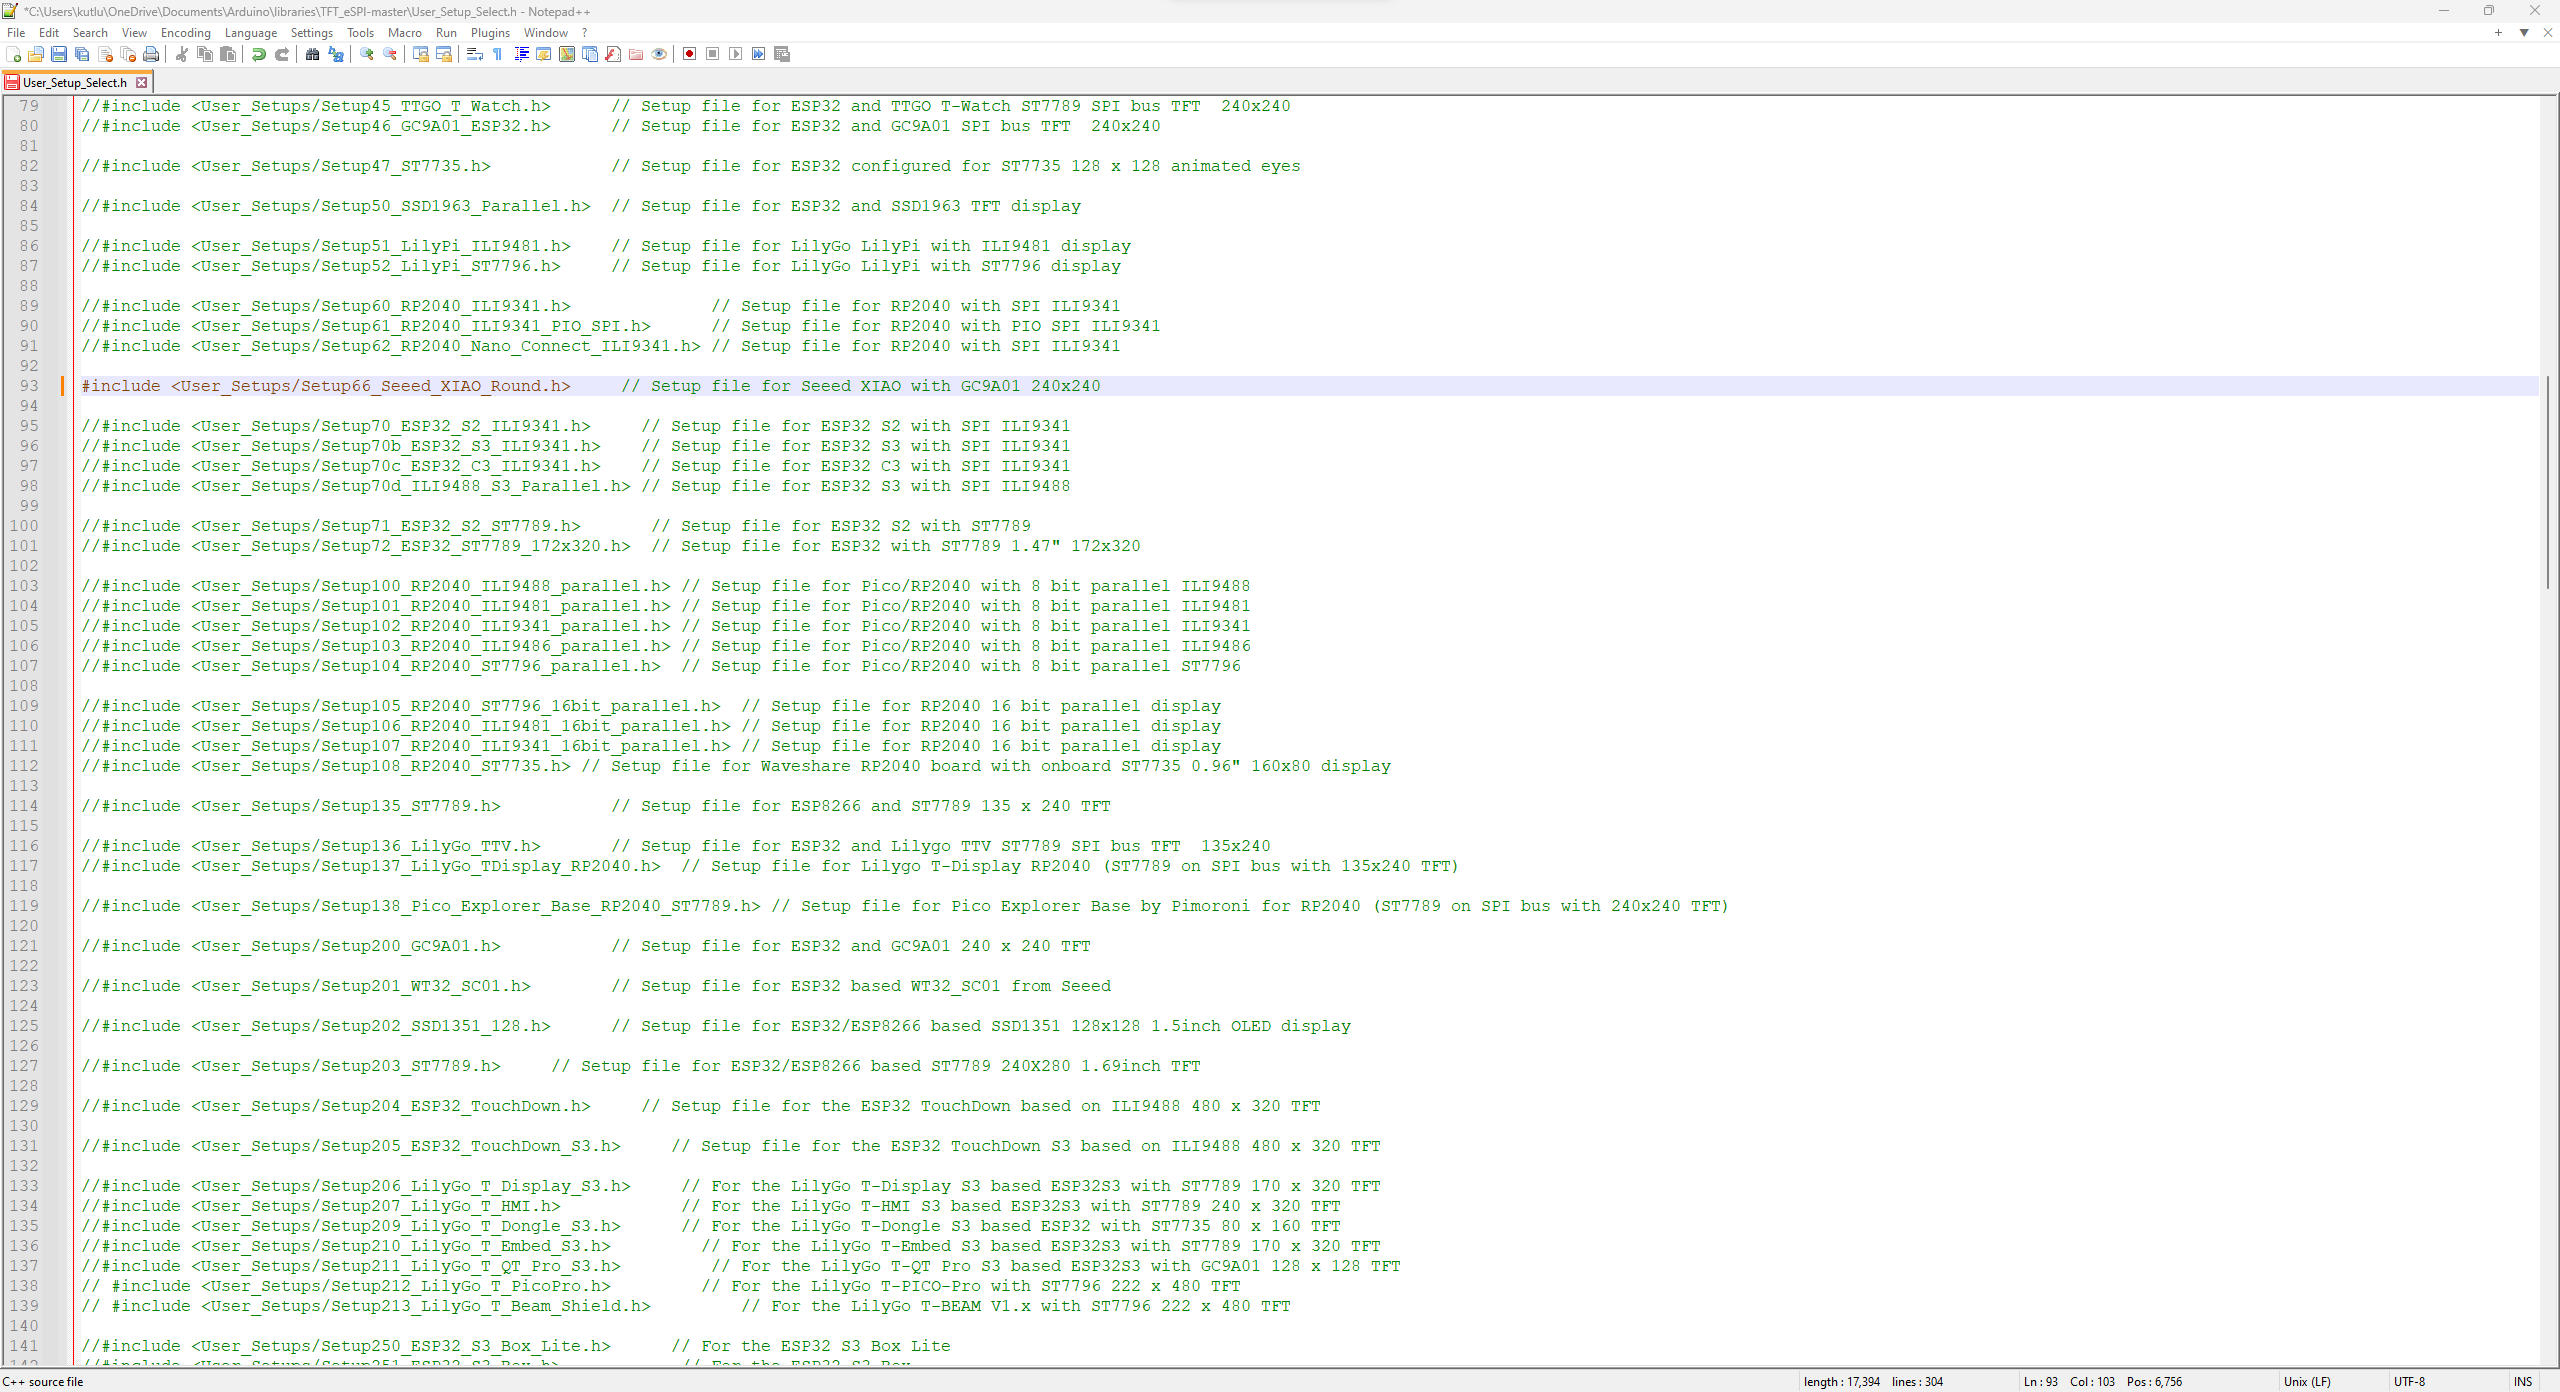Toggle Word wrap toolbar button

[x=475, y=54]
